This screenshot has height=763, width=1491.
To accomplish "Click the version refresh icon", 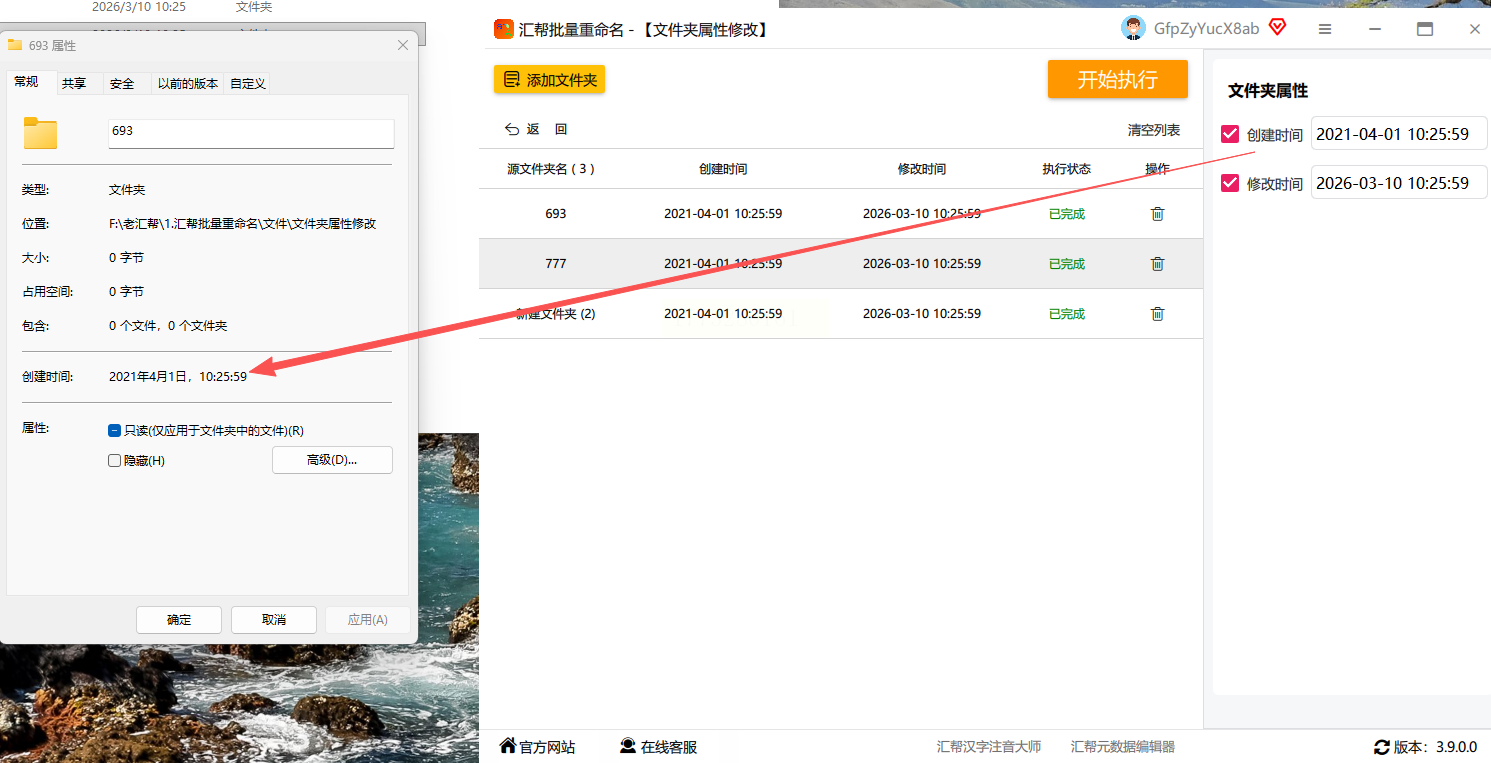I will [x=1382, y=747].
